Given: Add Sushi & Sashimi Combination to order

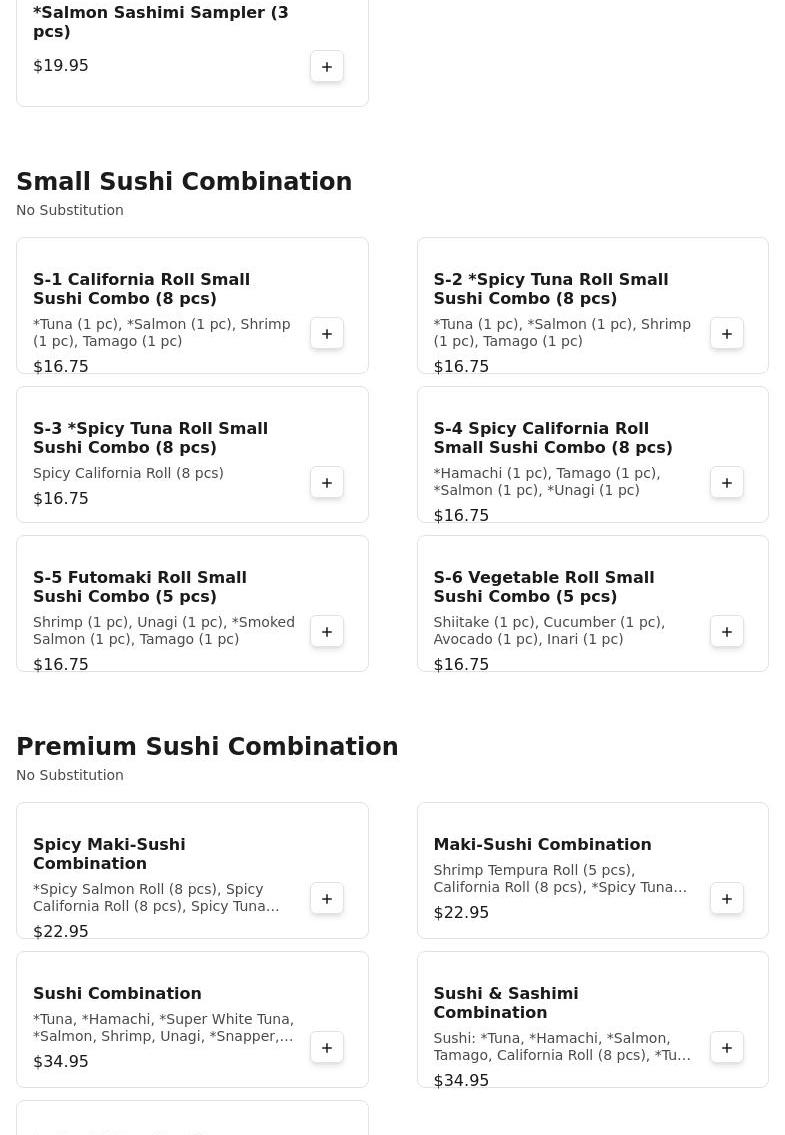Looking at the screenshot, I should 727,1048.
